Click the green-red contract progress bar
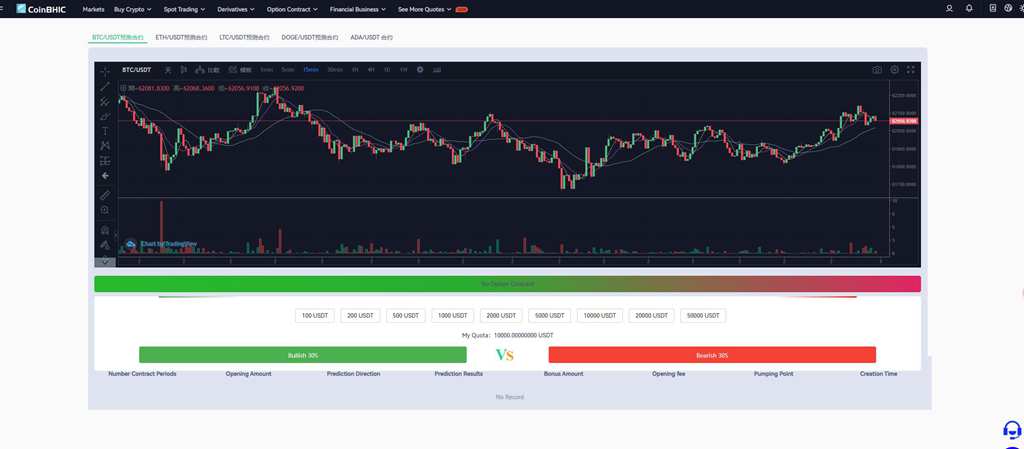The height and width of the screenshot is (449, 1024). [507, 284]
